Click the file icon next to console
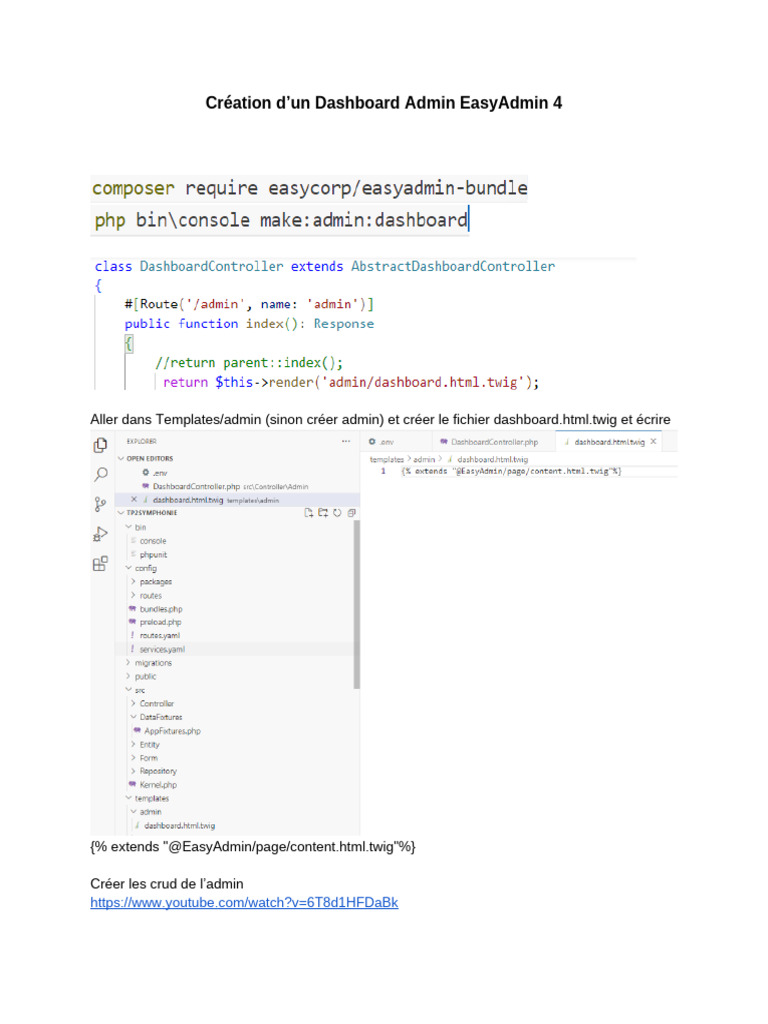The height and width of the screenshot is (1024, 768). point(133,541)
